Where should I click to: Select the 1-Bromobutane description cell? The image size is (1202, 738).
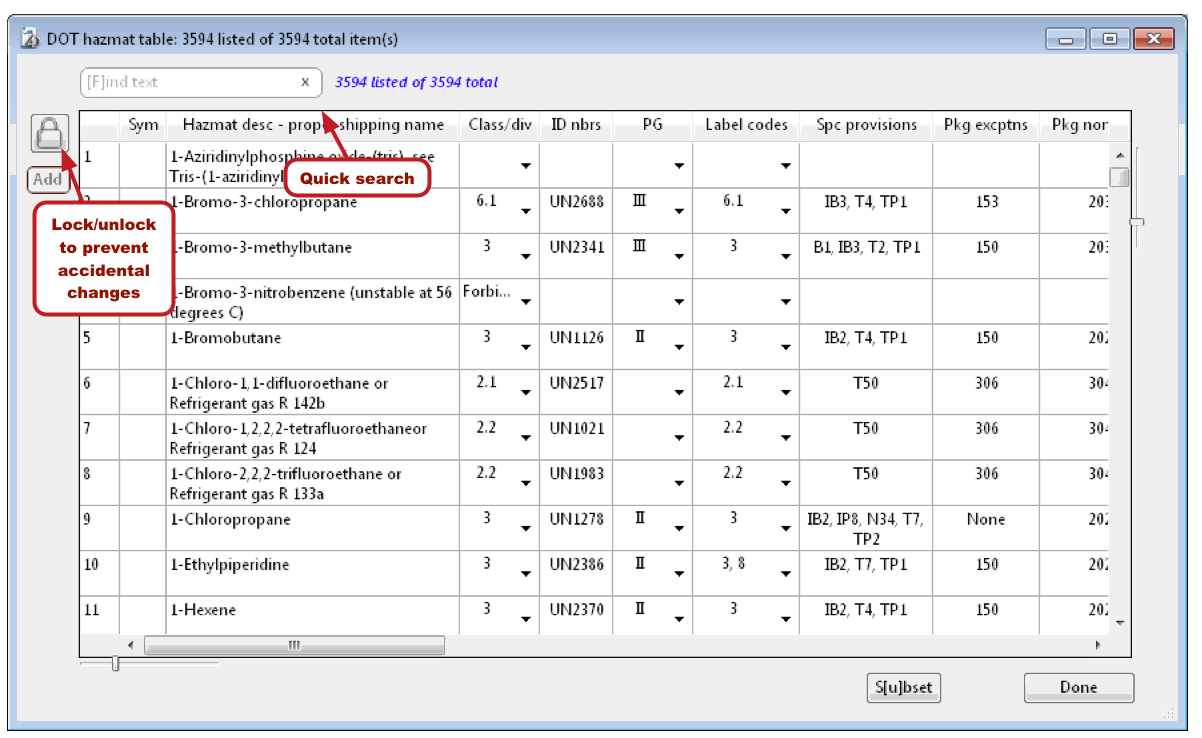pos(313,347)
